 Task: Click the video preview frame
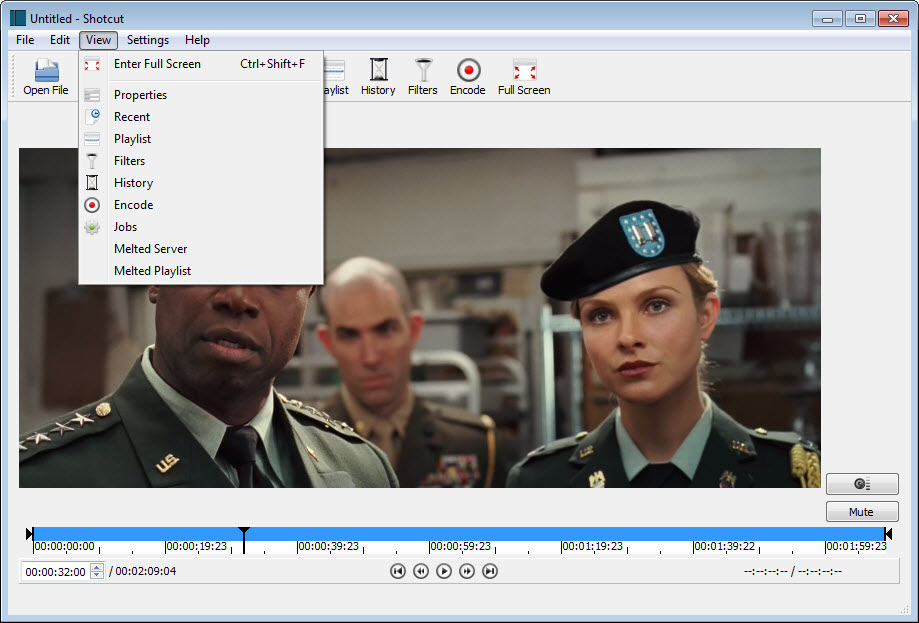(x=420, y=318)
